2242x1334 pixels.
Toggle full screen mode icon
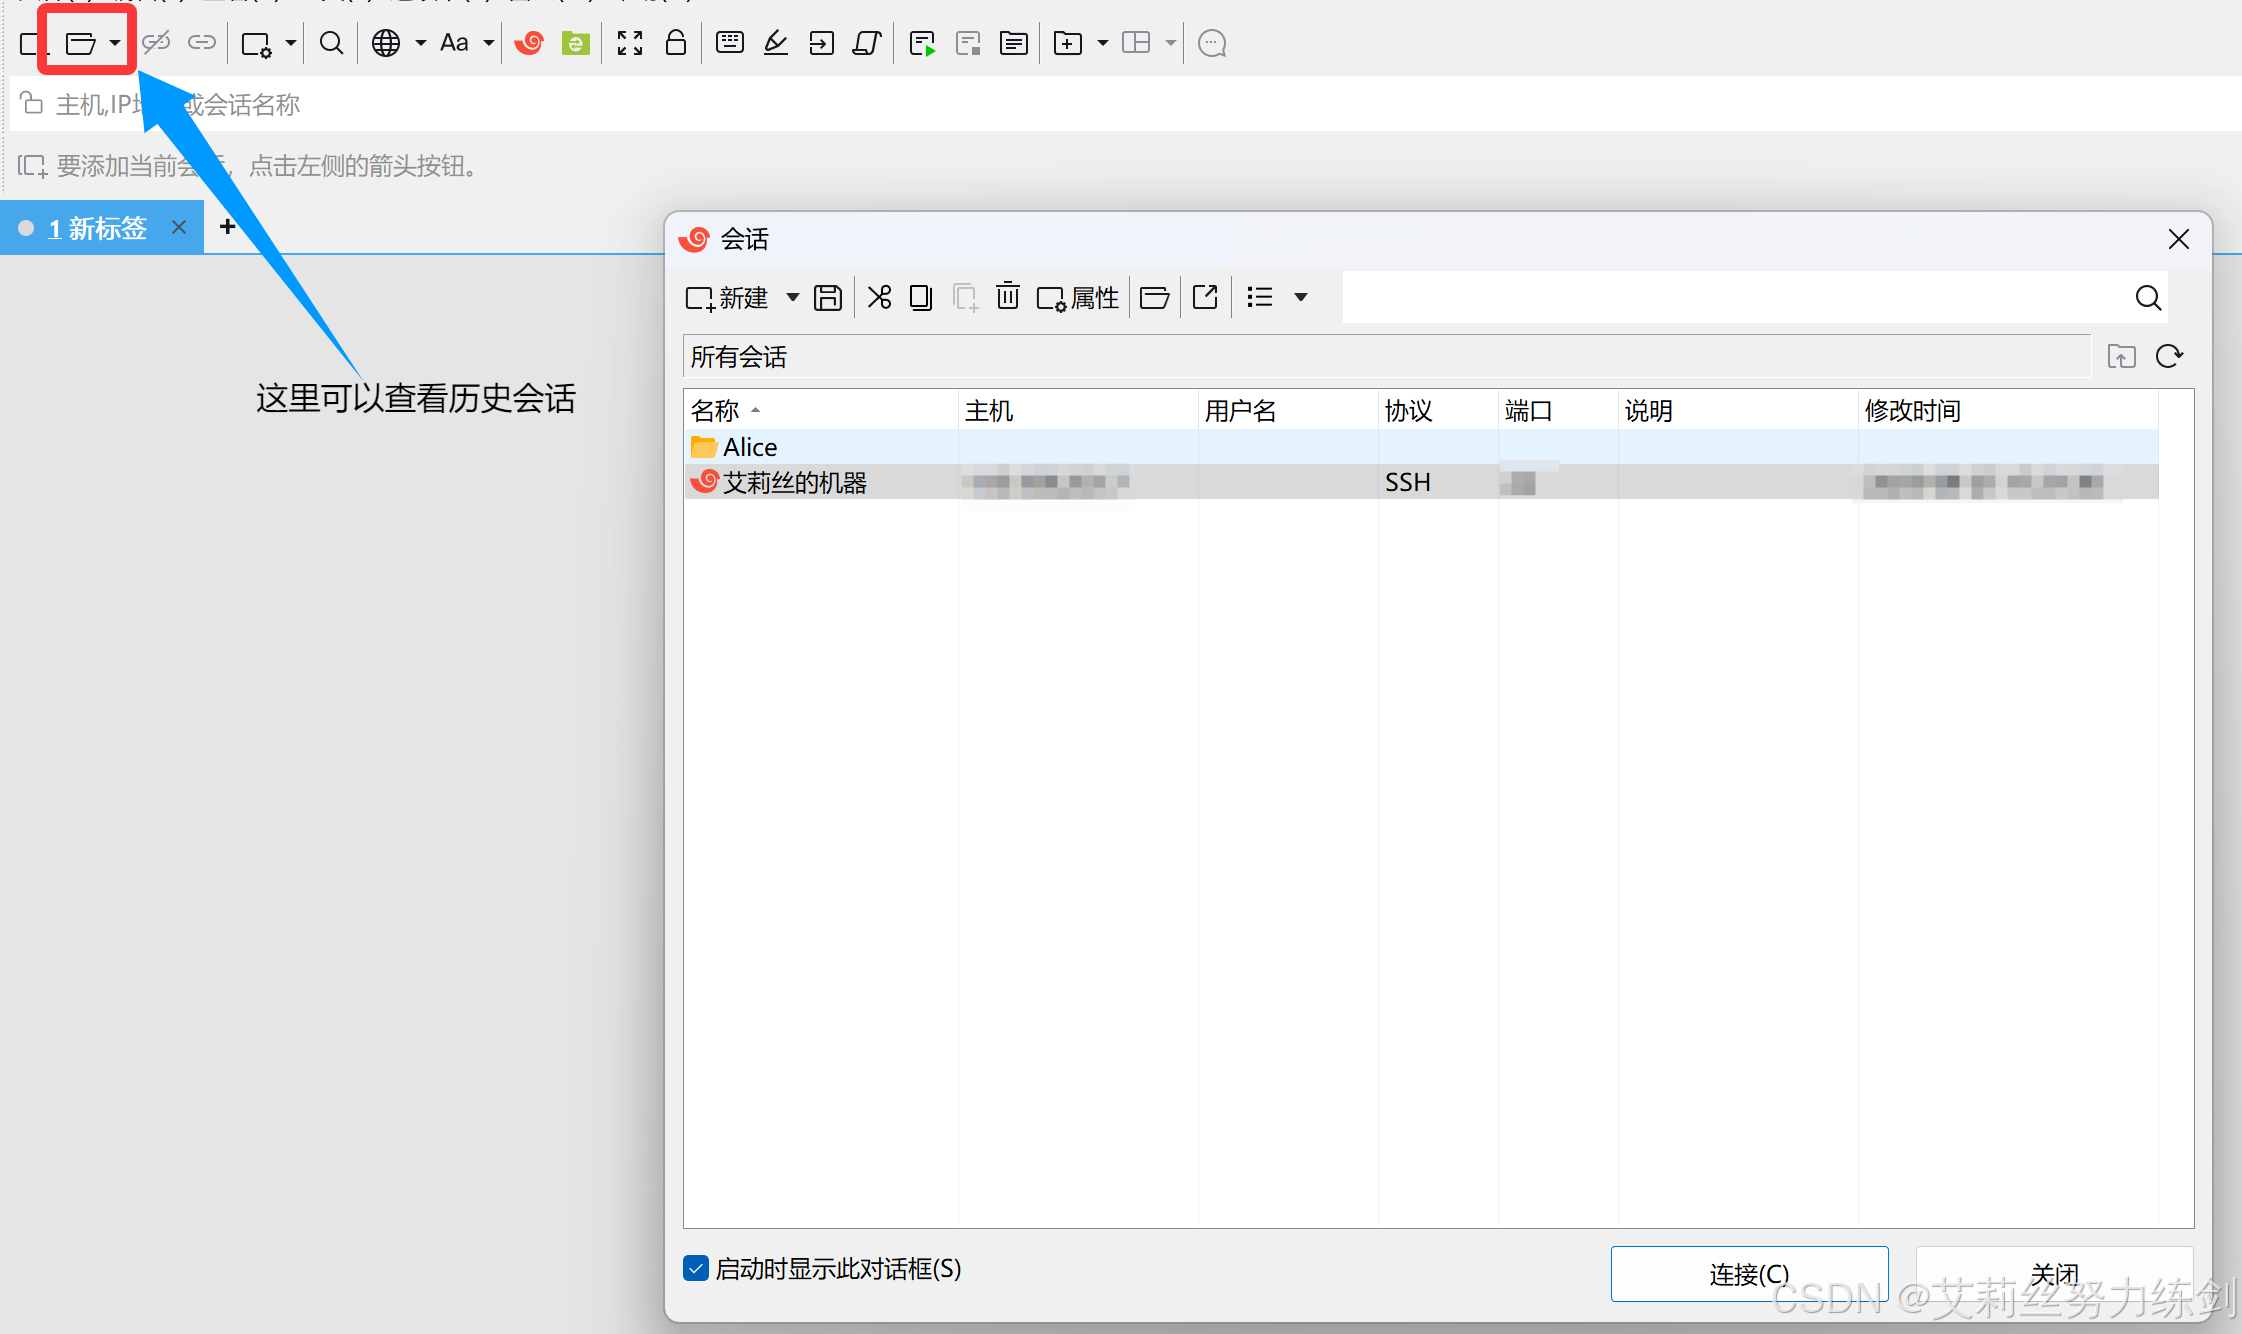630,43
